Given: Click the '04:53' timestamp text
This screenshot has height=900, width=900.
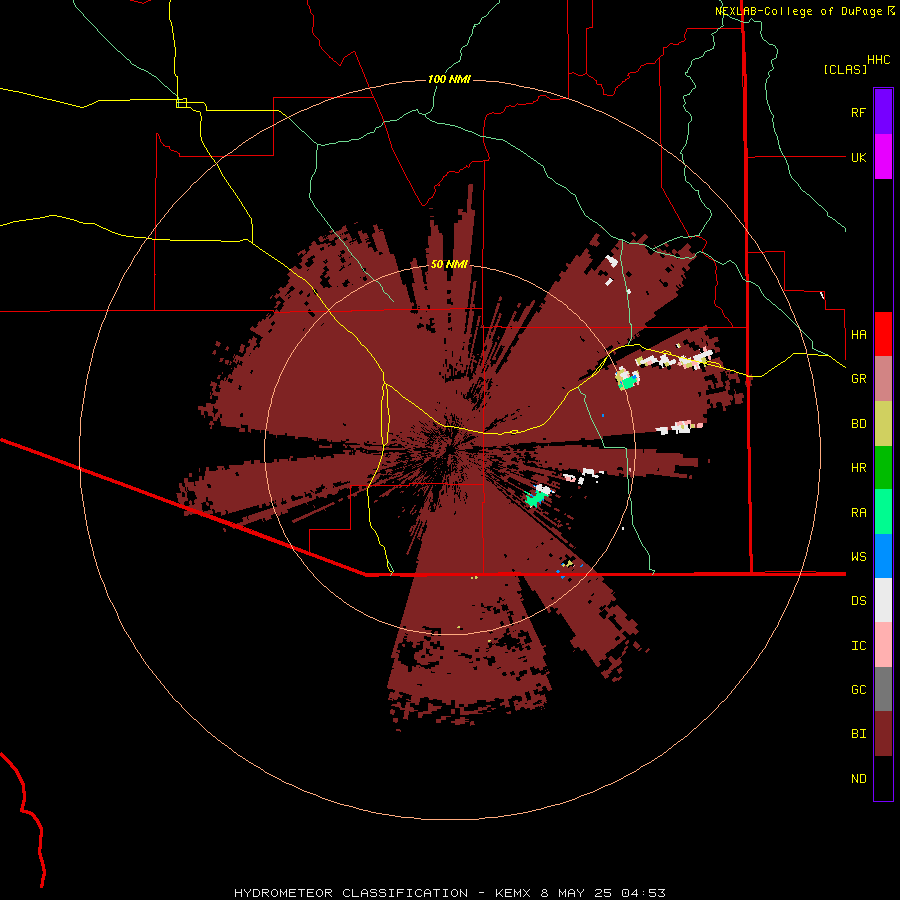Looking at the screenshot, I should click(643, 893).
